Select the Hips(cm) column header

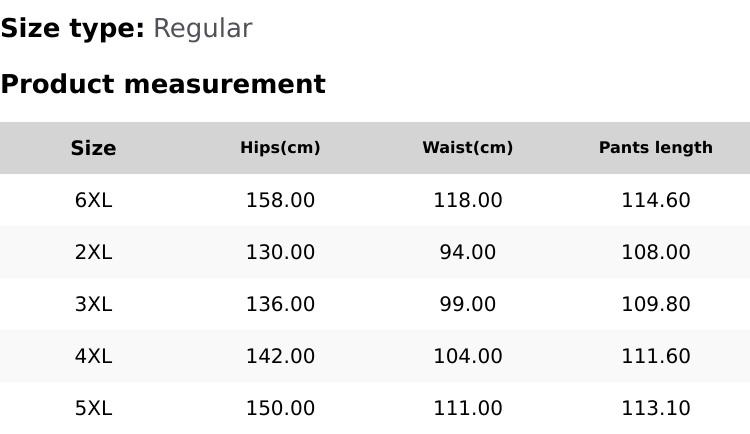pos(280,148)
